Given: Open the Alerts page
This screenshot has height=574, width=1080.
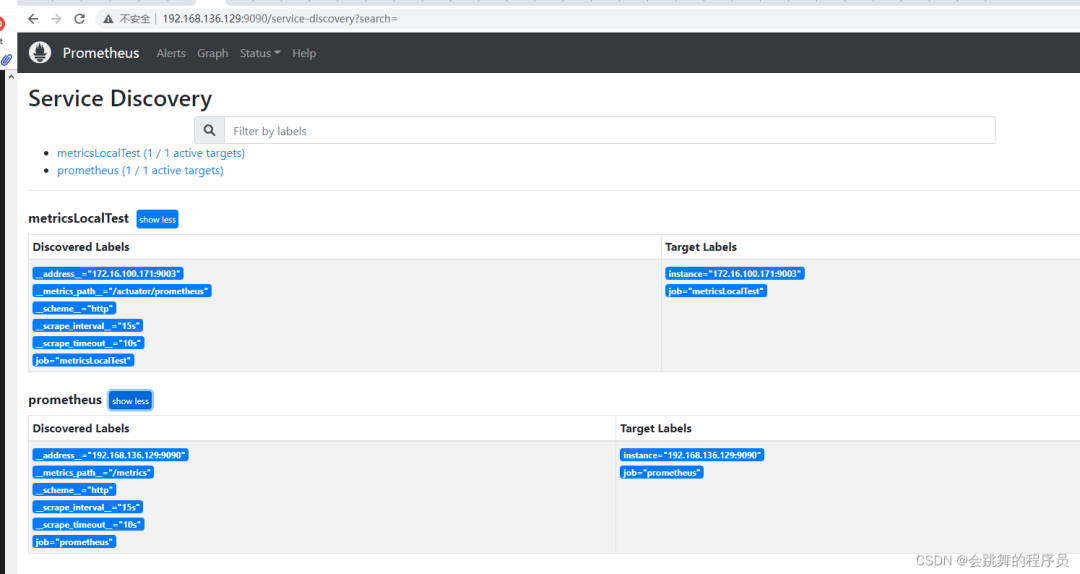Looking at the screenshot, I should coord(171,53).
